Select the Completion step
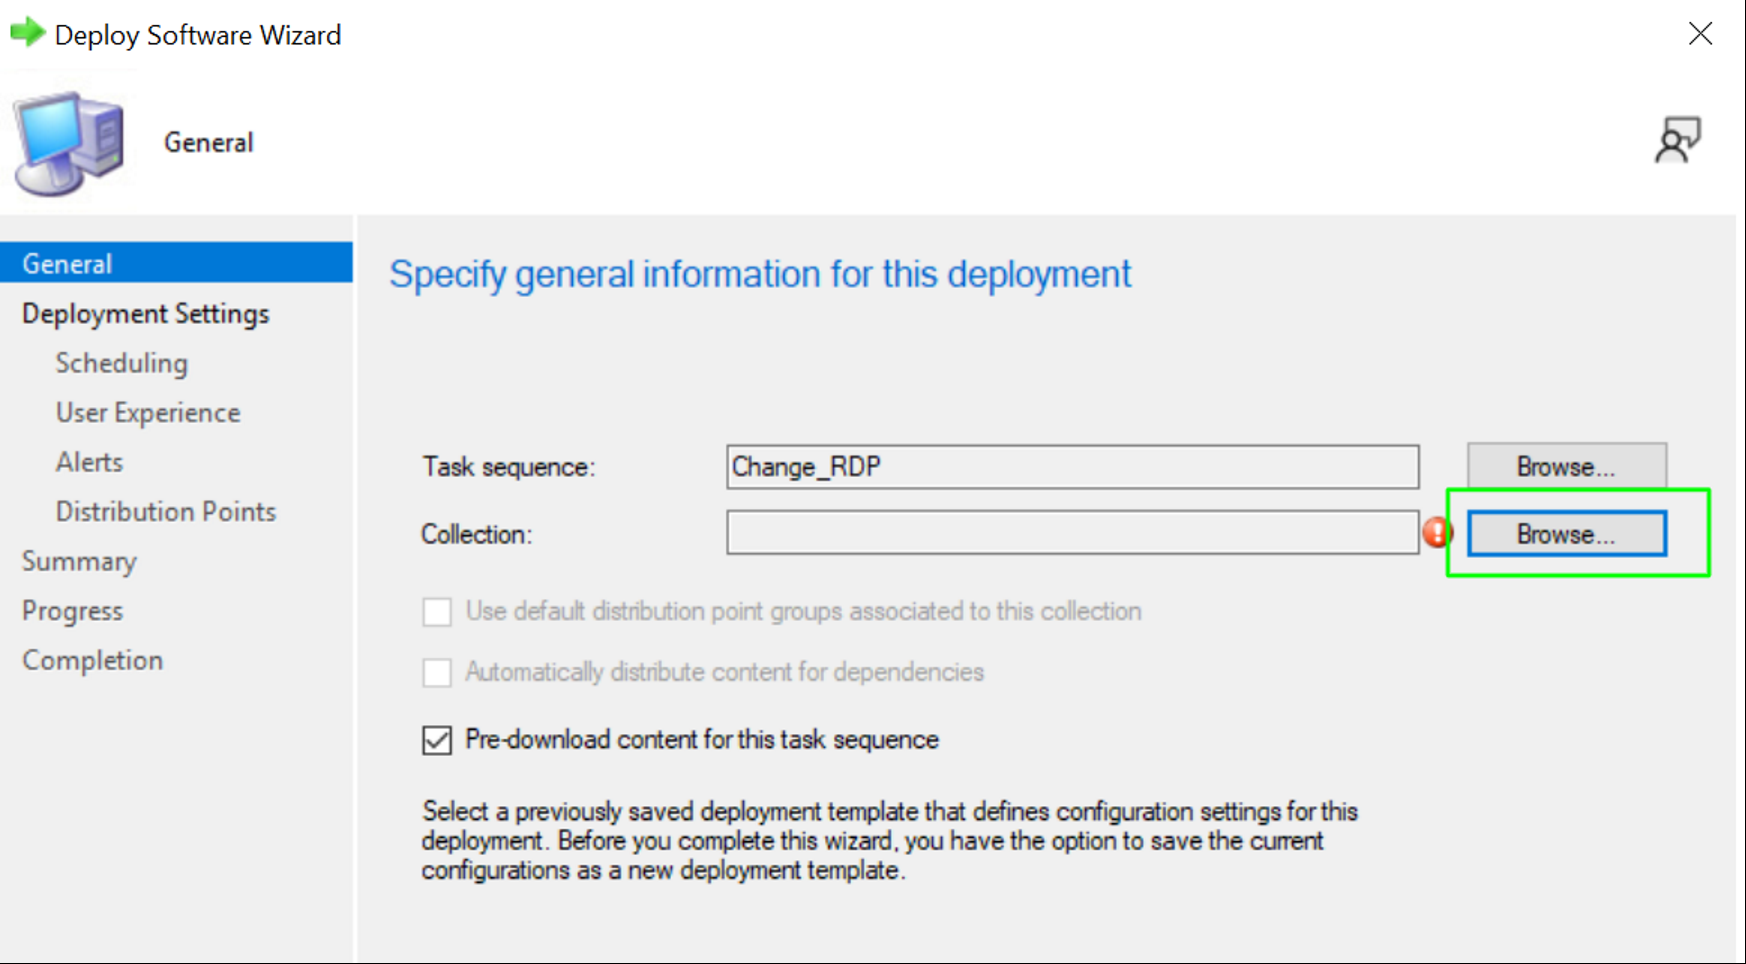The image size is (1746, 964). (x=93, y=660)
